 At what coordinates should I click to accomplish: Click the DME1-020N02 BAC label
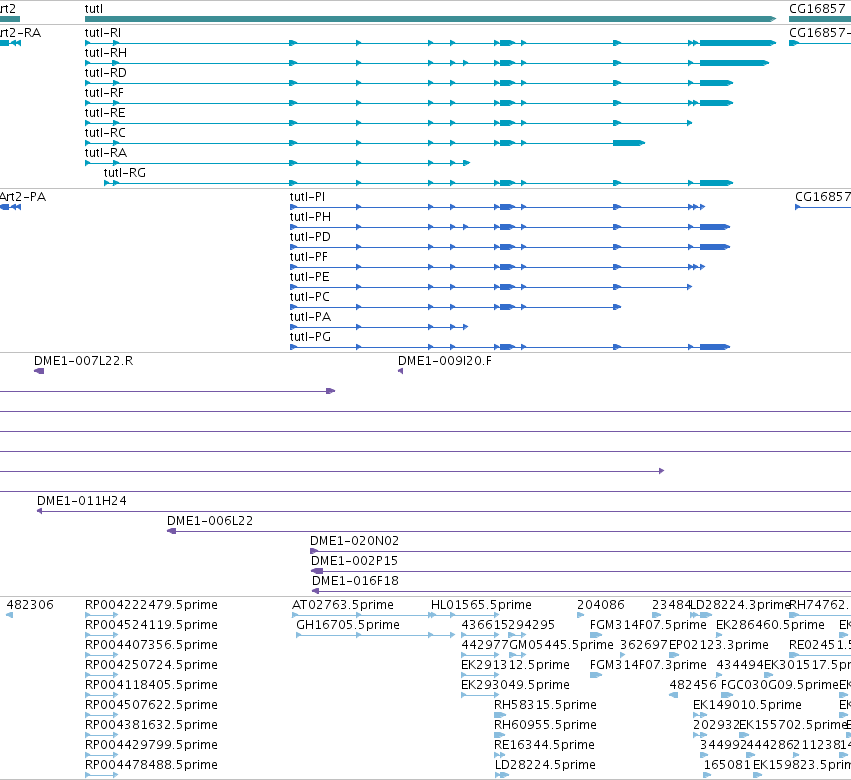tap(354, 541)
